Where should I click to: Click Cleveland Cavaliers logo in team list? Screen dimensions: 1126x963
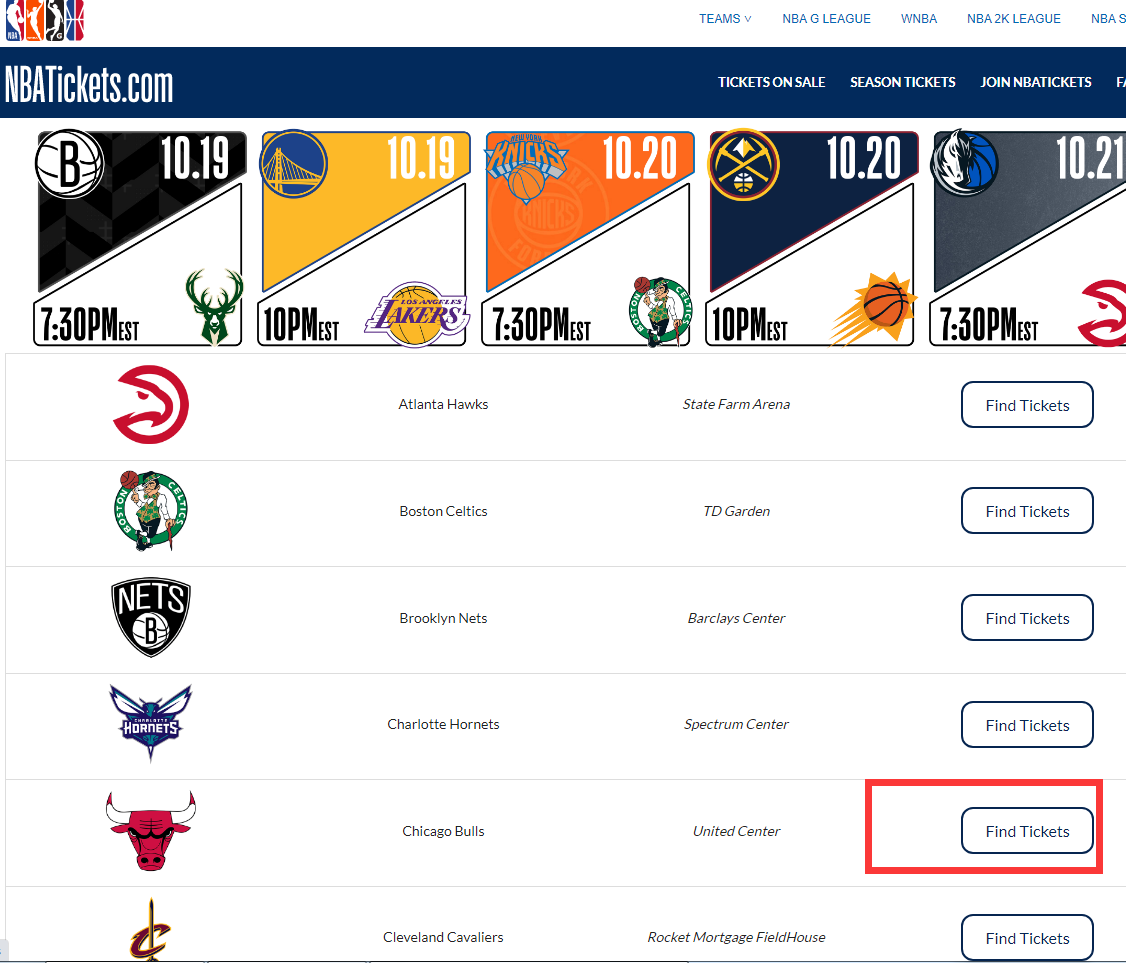[x=150, y=929]
